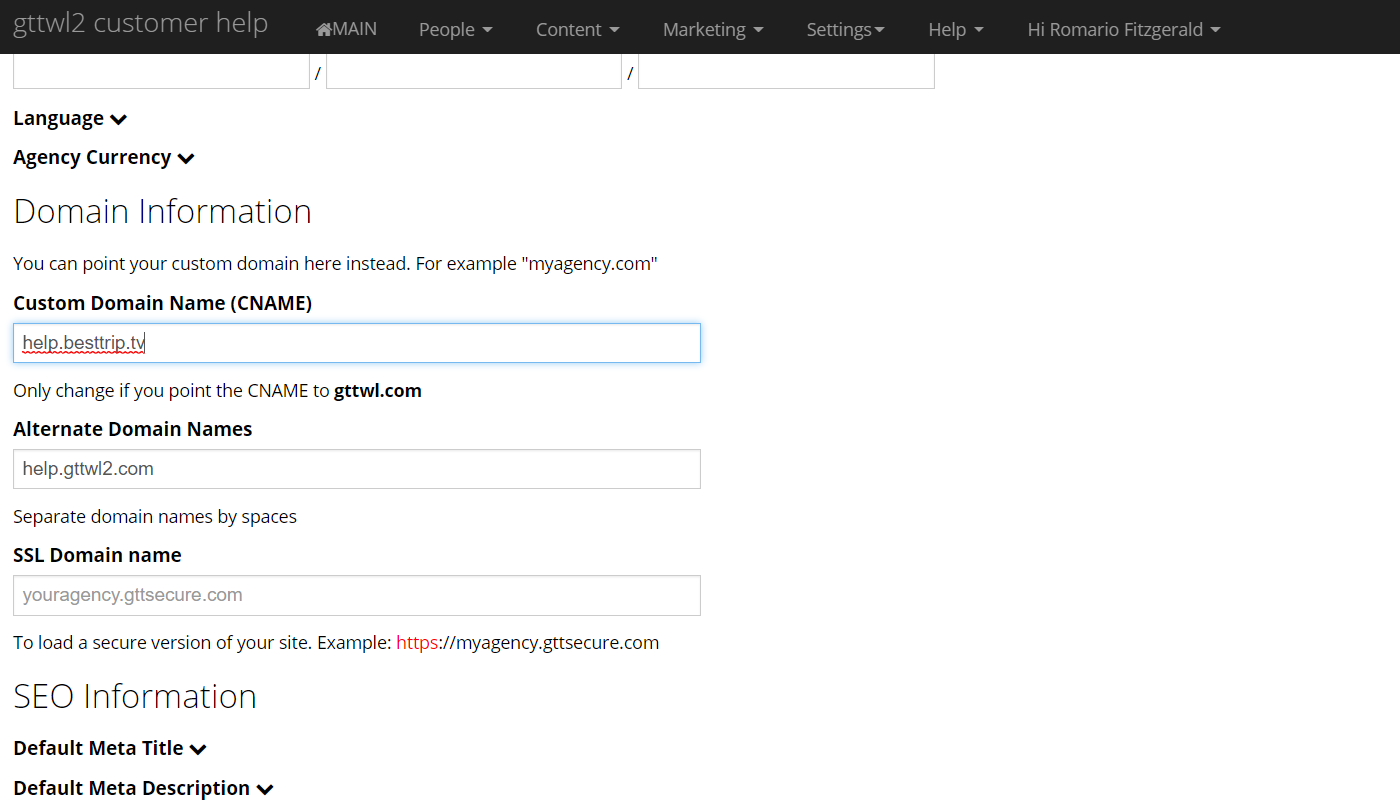Open the Marketing navigation menu

click(712, 30)
